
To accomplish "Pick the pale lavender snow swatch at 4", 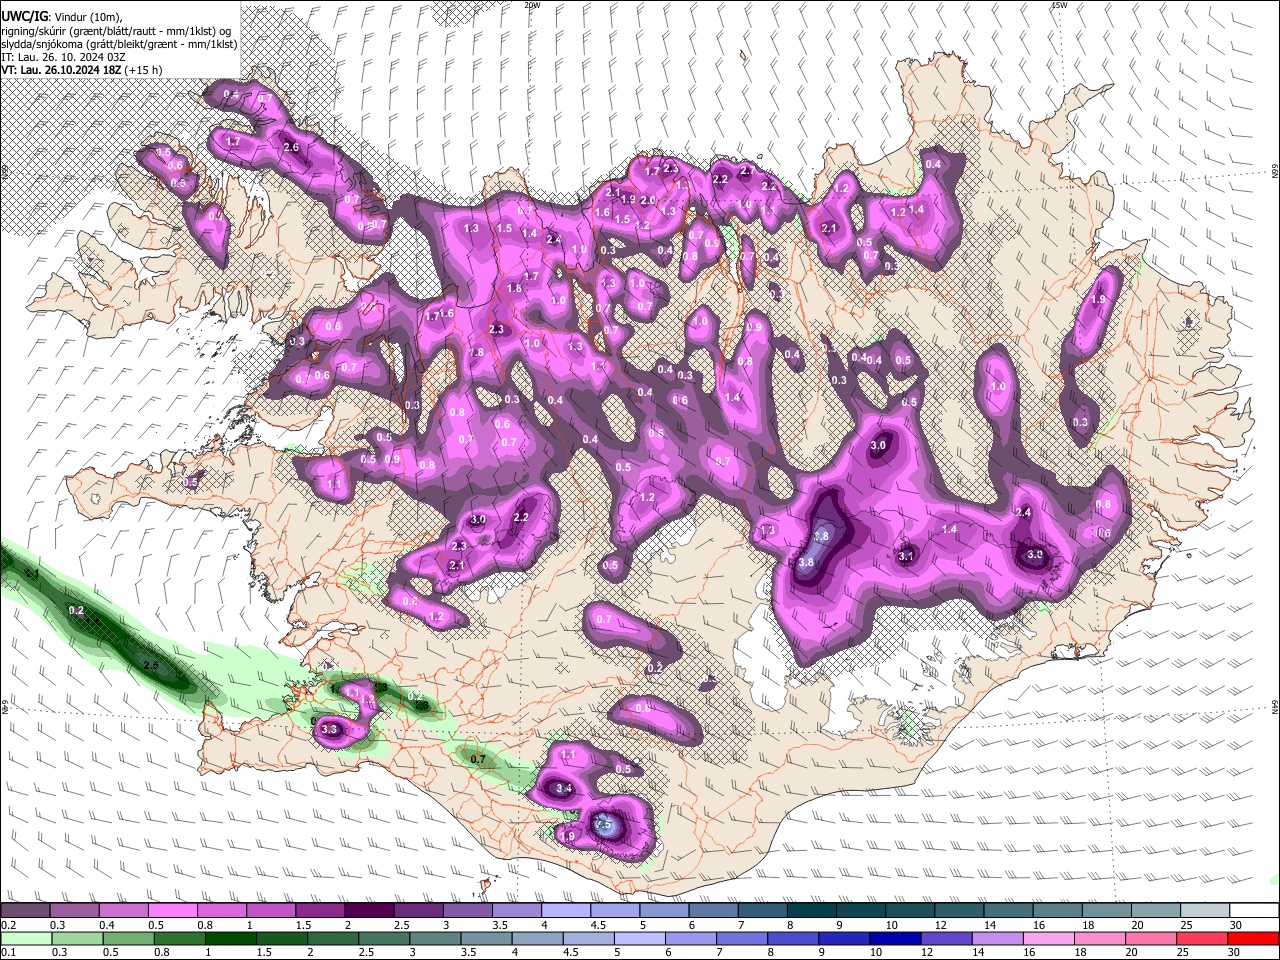I will [566, 911].
